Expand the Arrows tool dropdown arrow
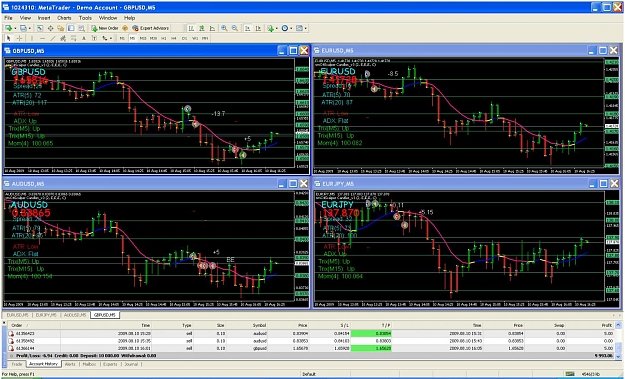Viewport: 625px width, 379px height. tap(111, 38)
